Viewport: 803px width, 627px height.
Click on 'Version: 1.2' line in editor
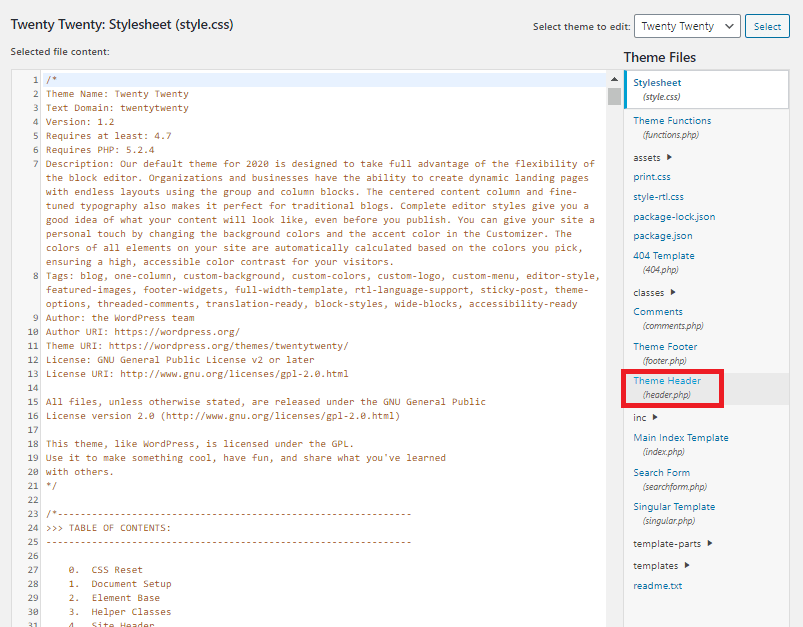coord(80,122)
